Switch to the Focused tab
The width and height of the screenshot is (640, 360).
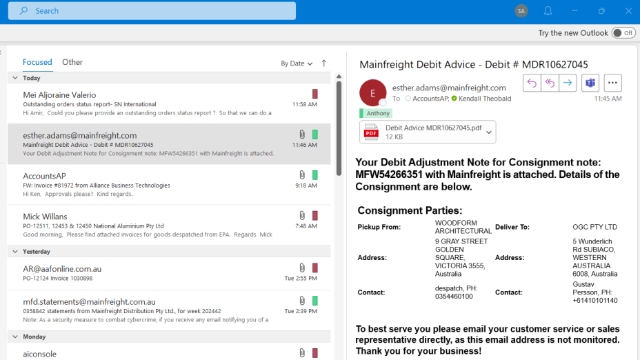[37, 62]
